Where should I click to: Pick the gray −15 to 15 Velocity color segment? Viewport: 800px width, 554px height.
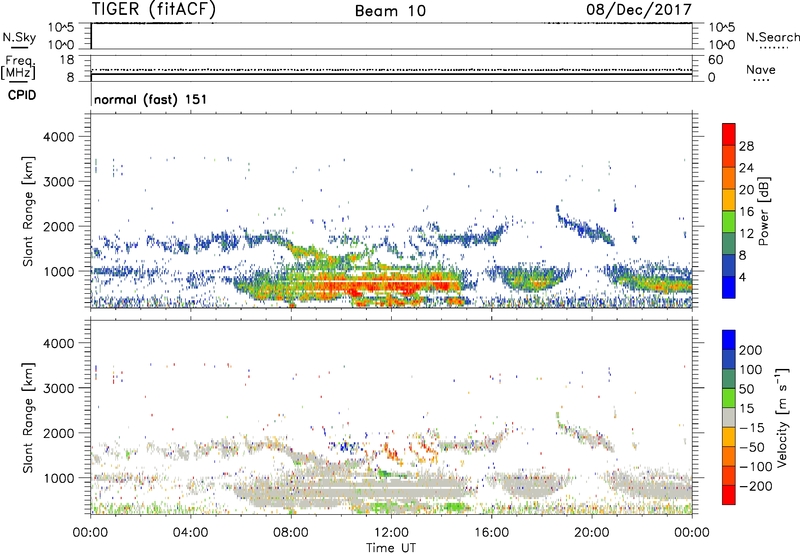pos(729,418)
